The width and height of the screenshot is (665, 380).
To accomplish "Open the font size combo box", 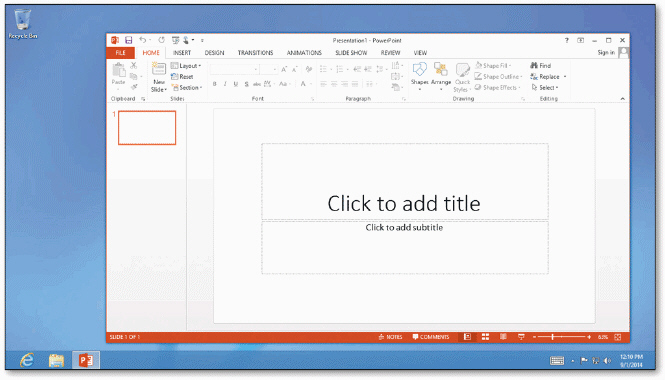I will pyautogui.click(x=268, y=69).
